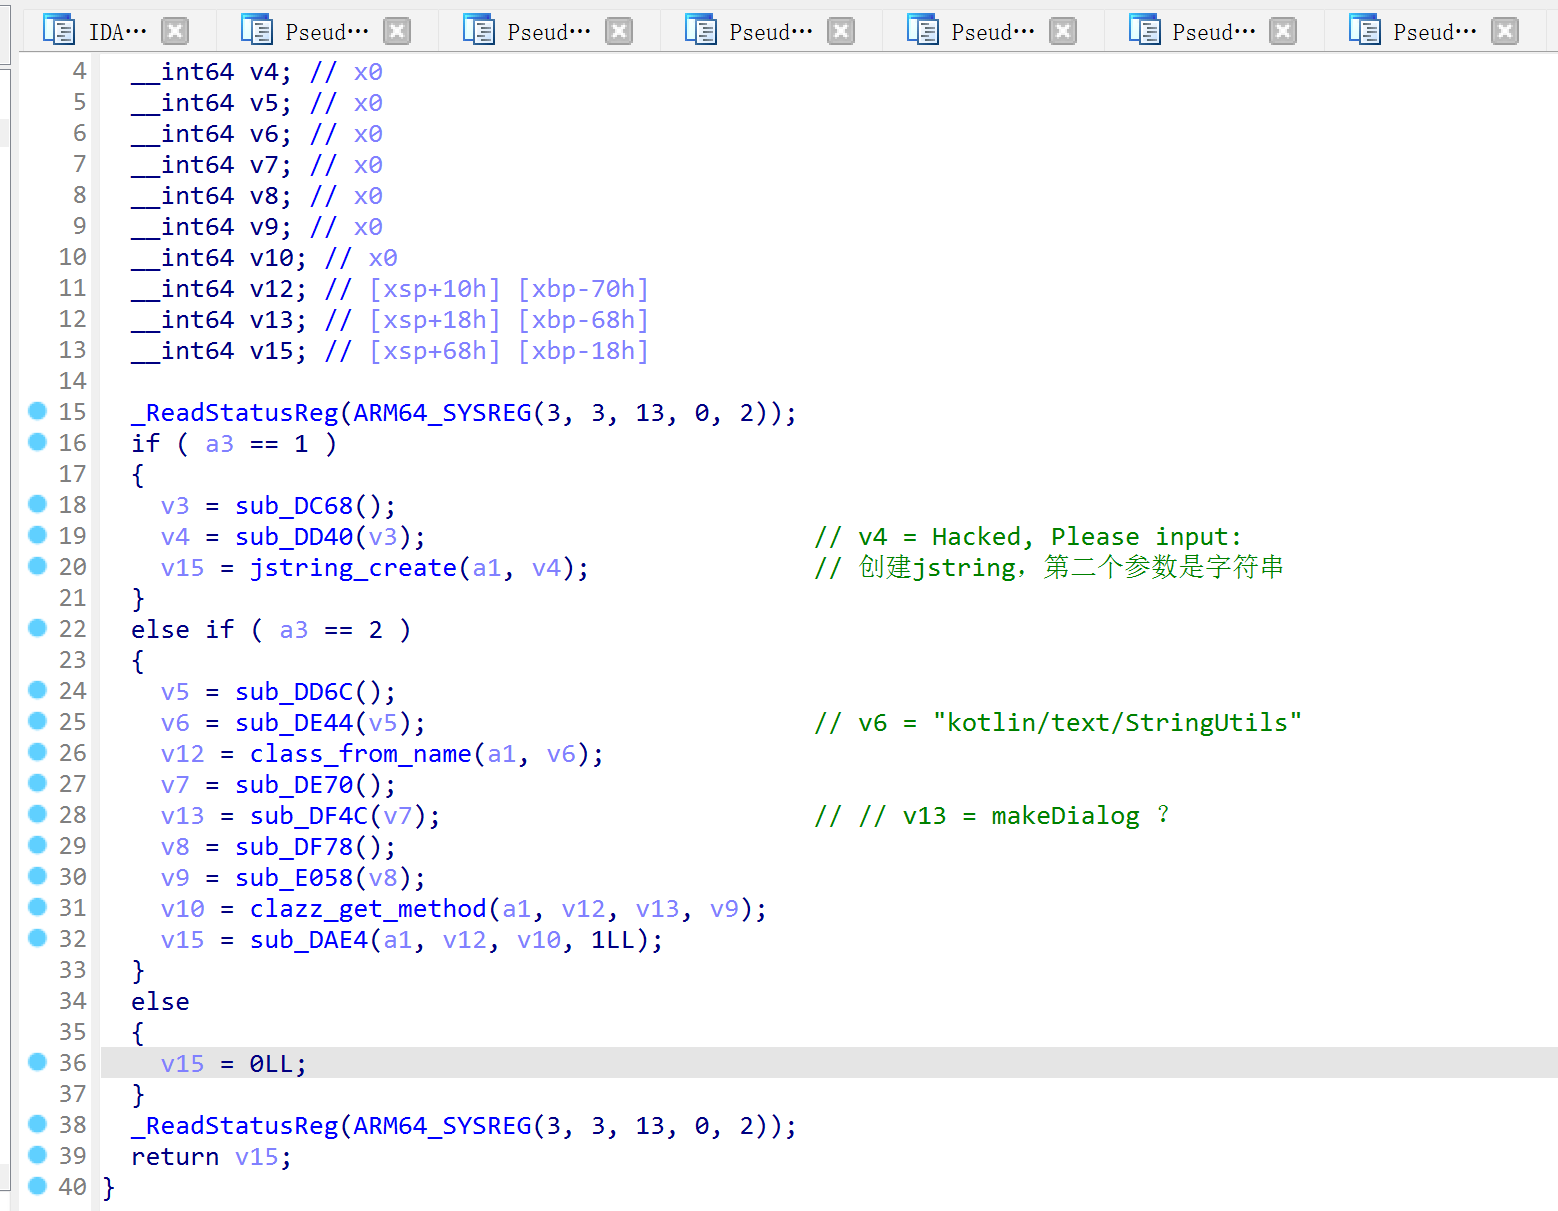Close the IDA view tab
The height and width of the screenshot is (1211, 1558).
tap(175, 31)
